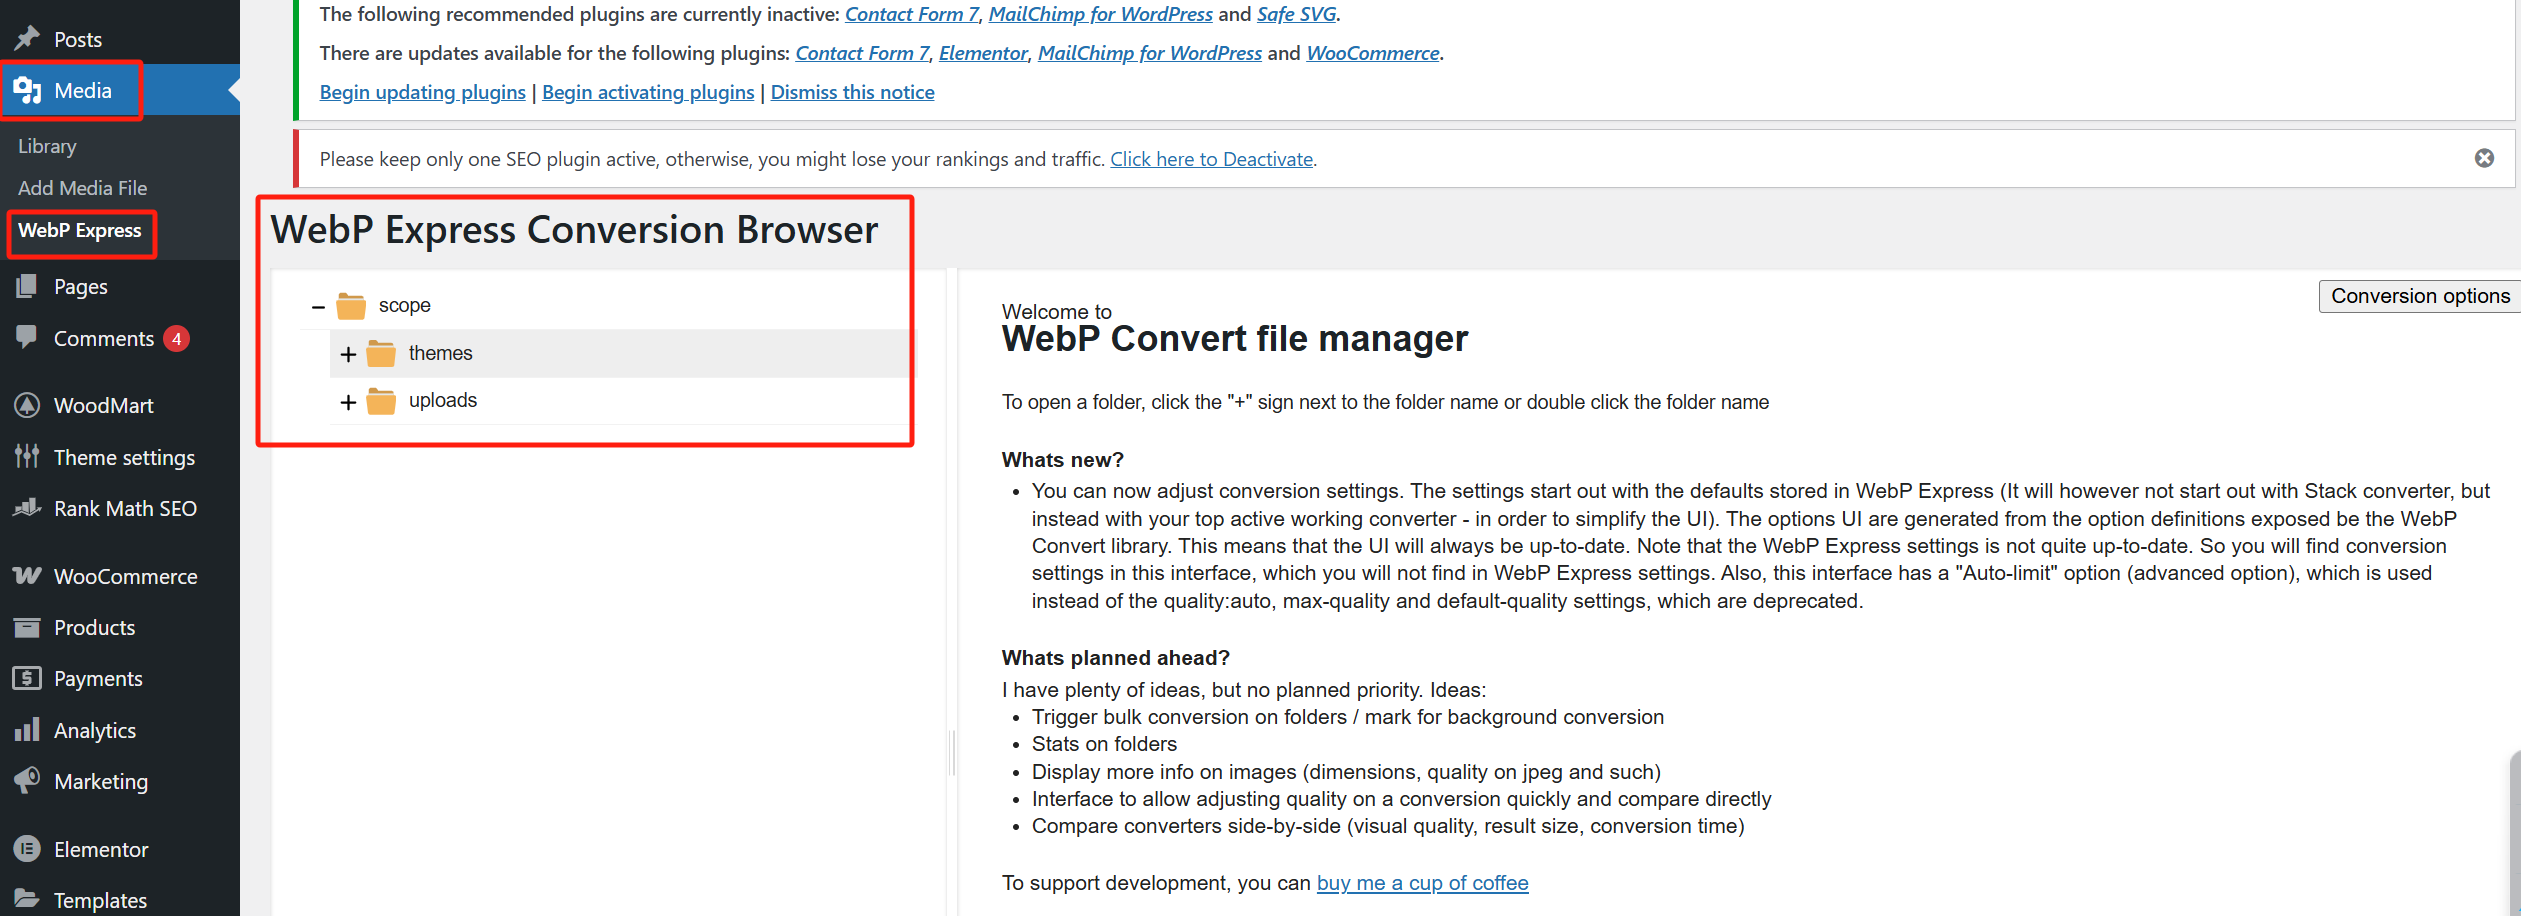
Task: Select the themes folder name
Action: (441, 353)
